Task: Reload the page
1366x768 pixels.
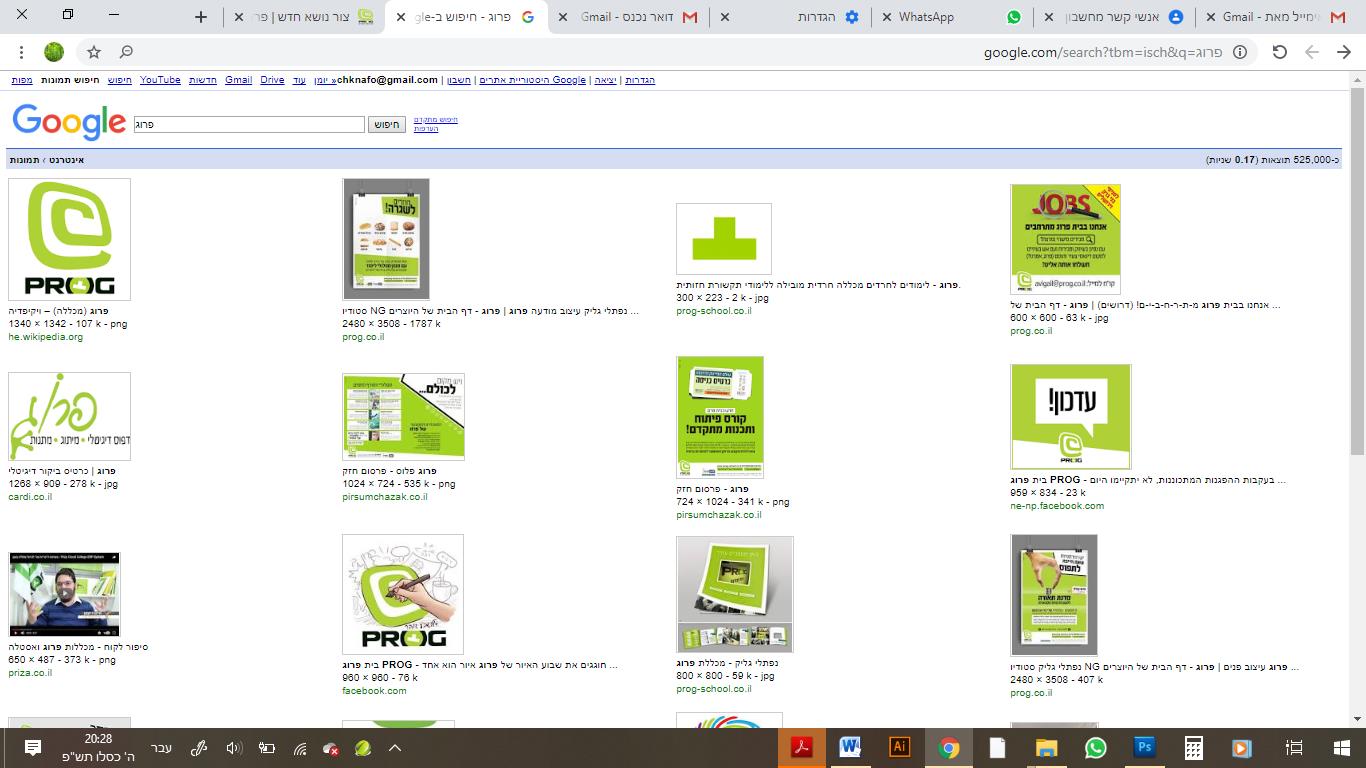Action: (x=1279, y=52)
